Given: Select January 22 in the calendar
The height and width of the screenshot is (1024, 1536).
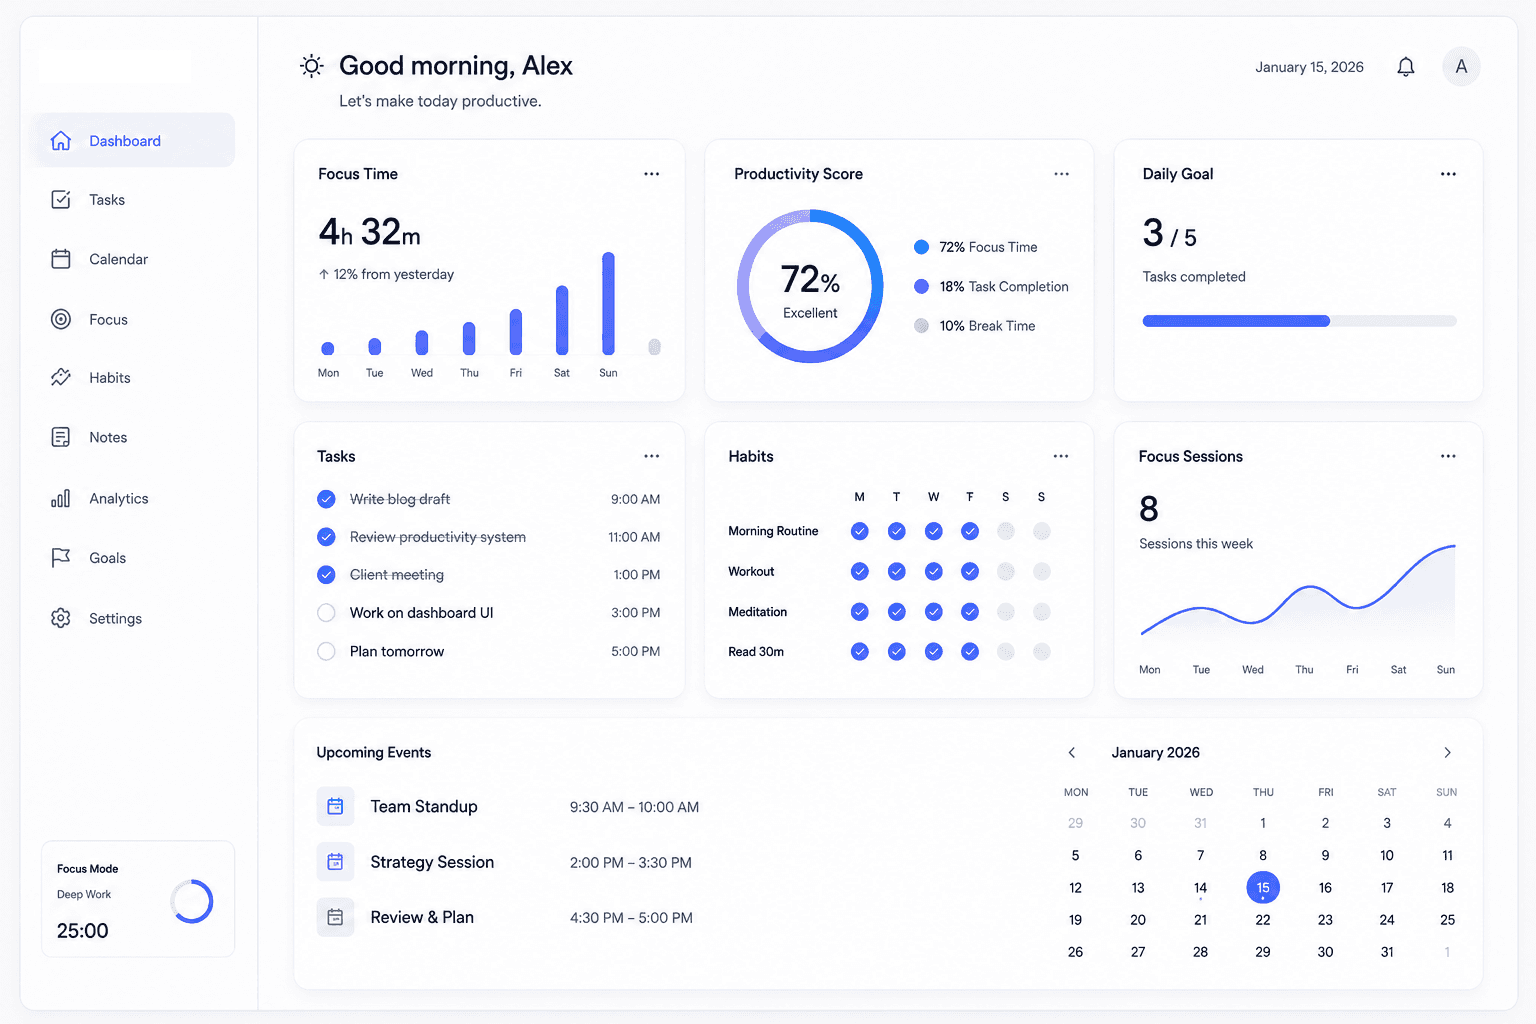Looking at the screenshot, I should tap(1263, 920).
